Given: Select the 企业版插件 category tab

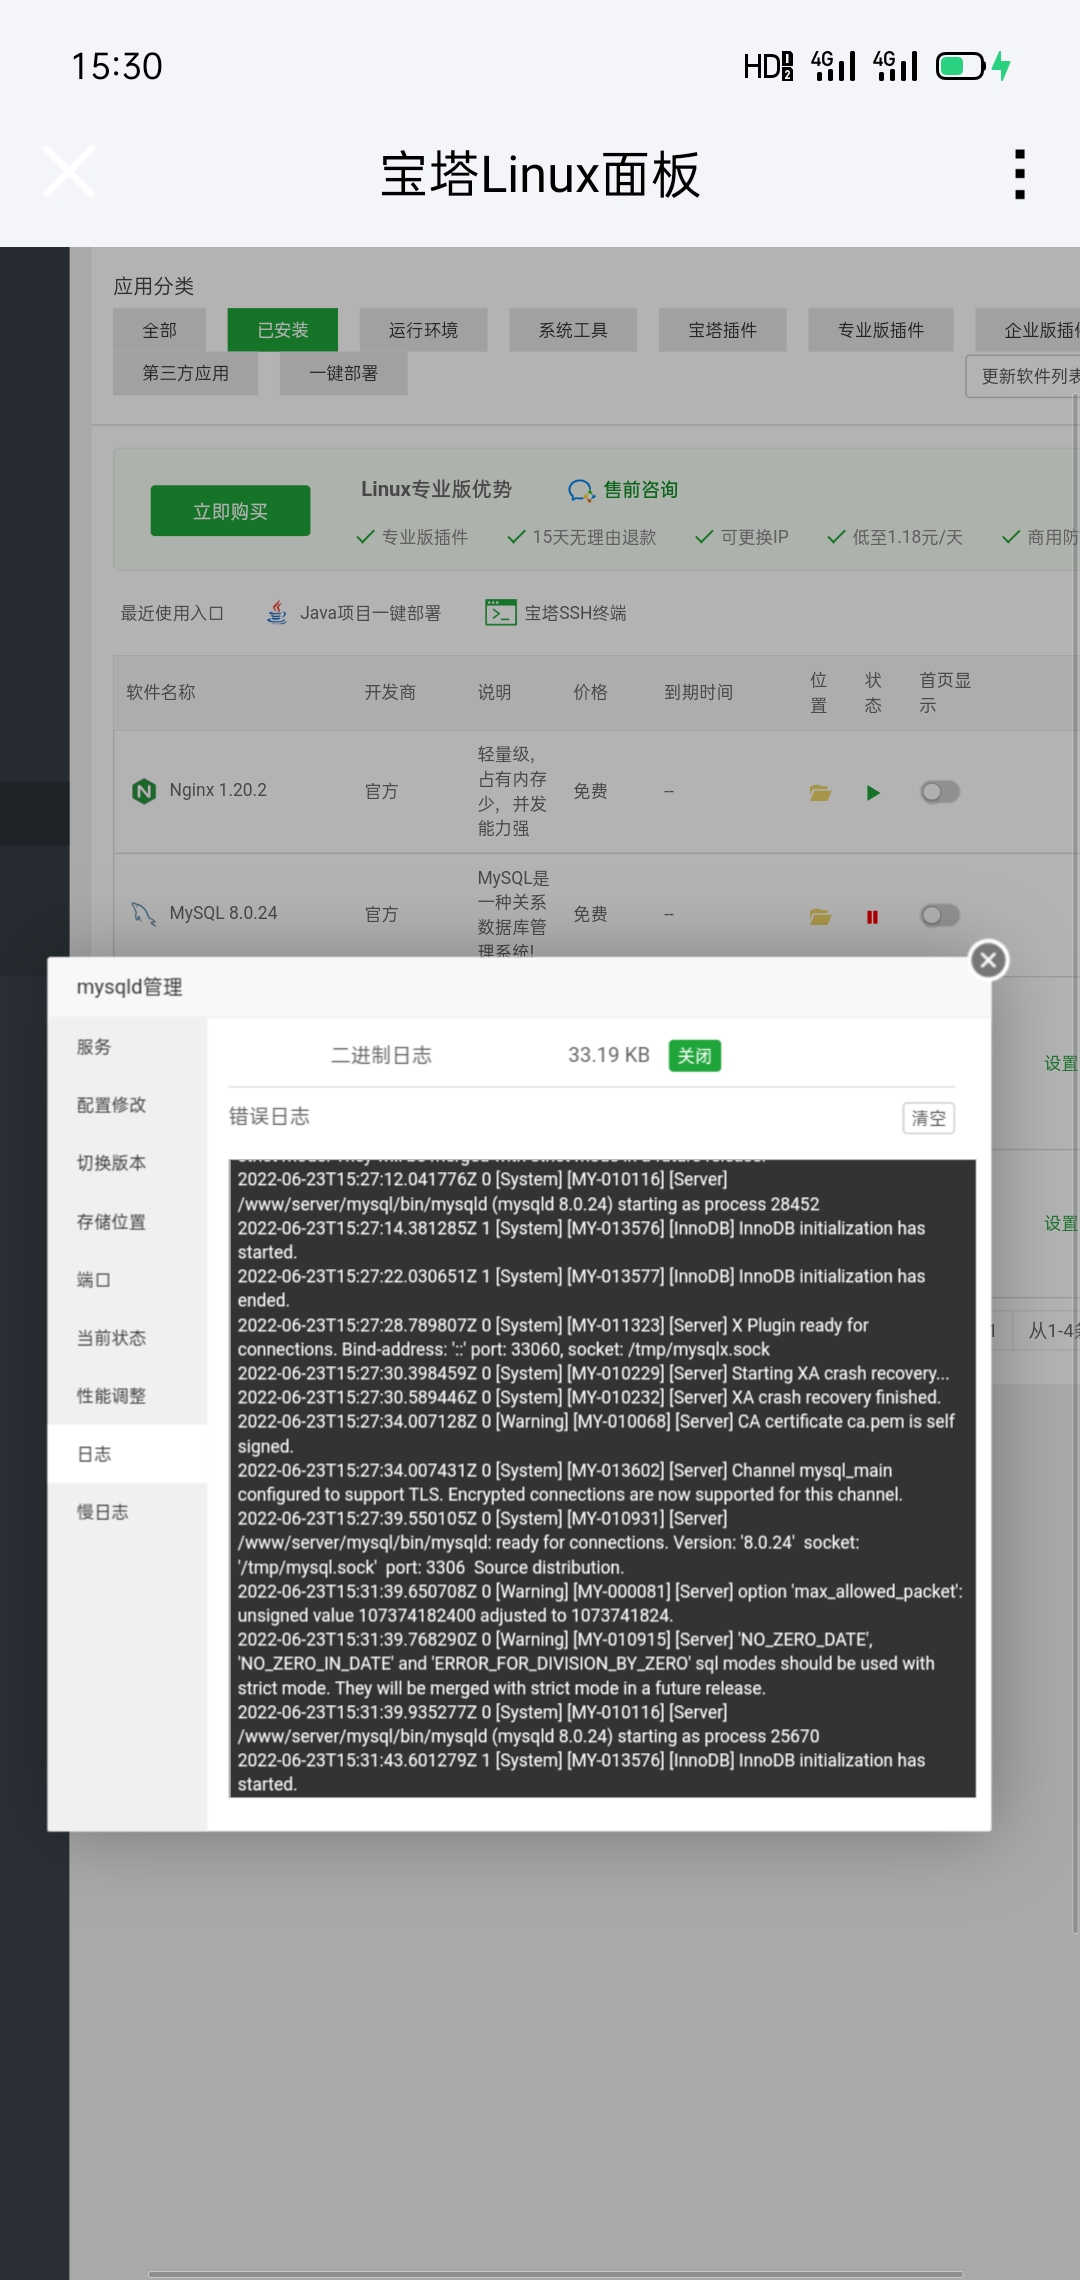Looking at the screenshot, I should click(x=1028, y=330).
